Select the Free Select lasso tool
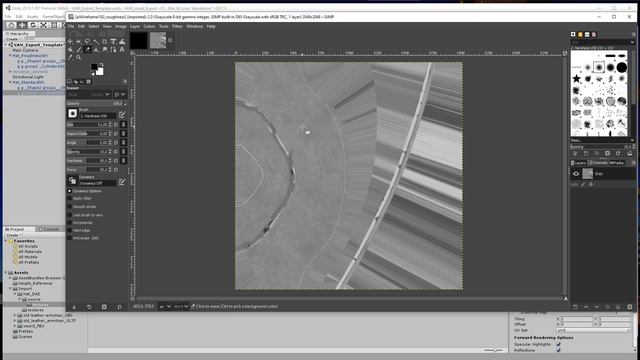 87,41
